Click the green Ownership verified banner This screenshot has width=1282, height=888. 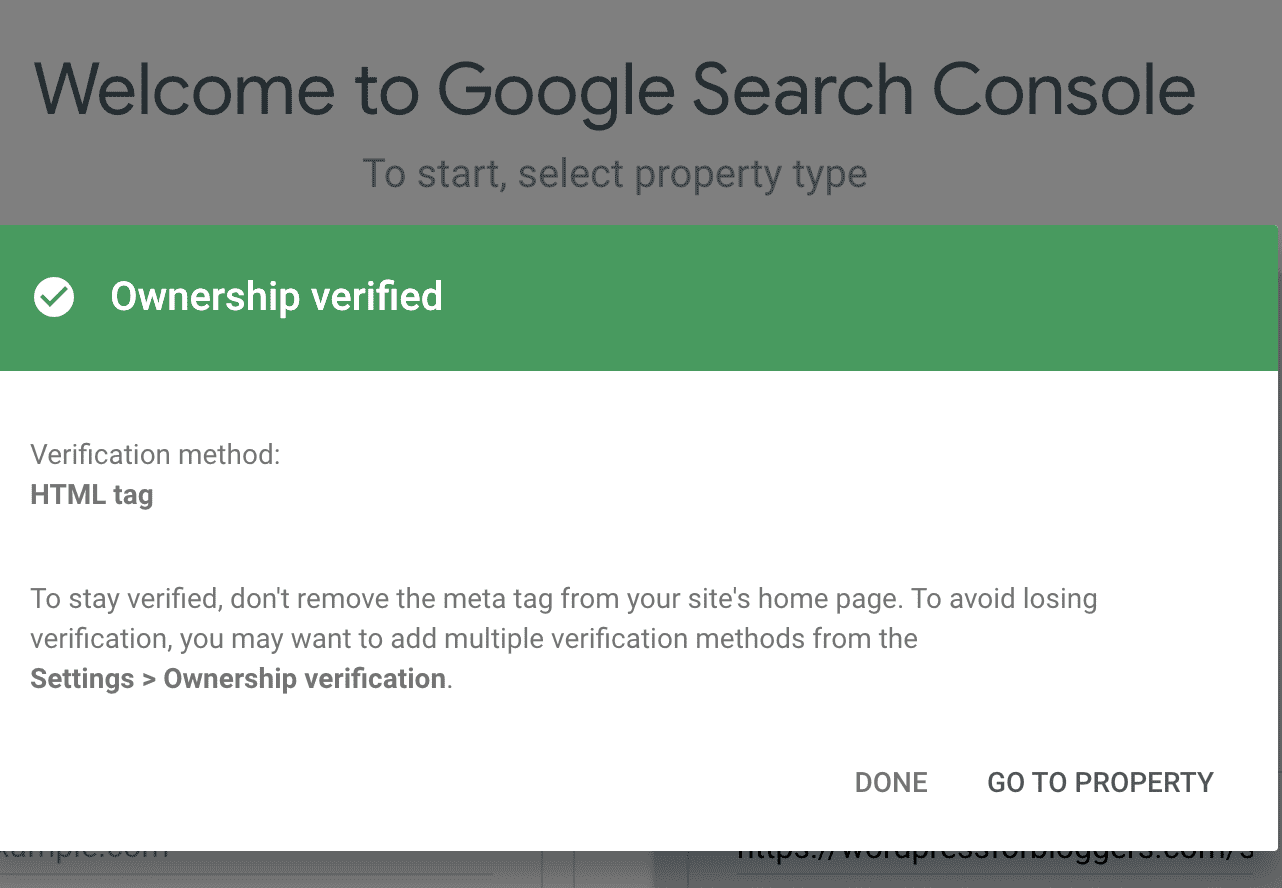pyautogui.click(x=640, y=297)
